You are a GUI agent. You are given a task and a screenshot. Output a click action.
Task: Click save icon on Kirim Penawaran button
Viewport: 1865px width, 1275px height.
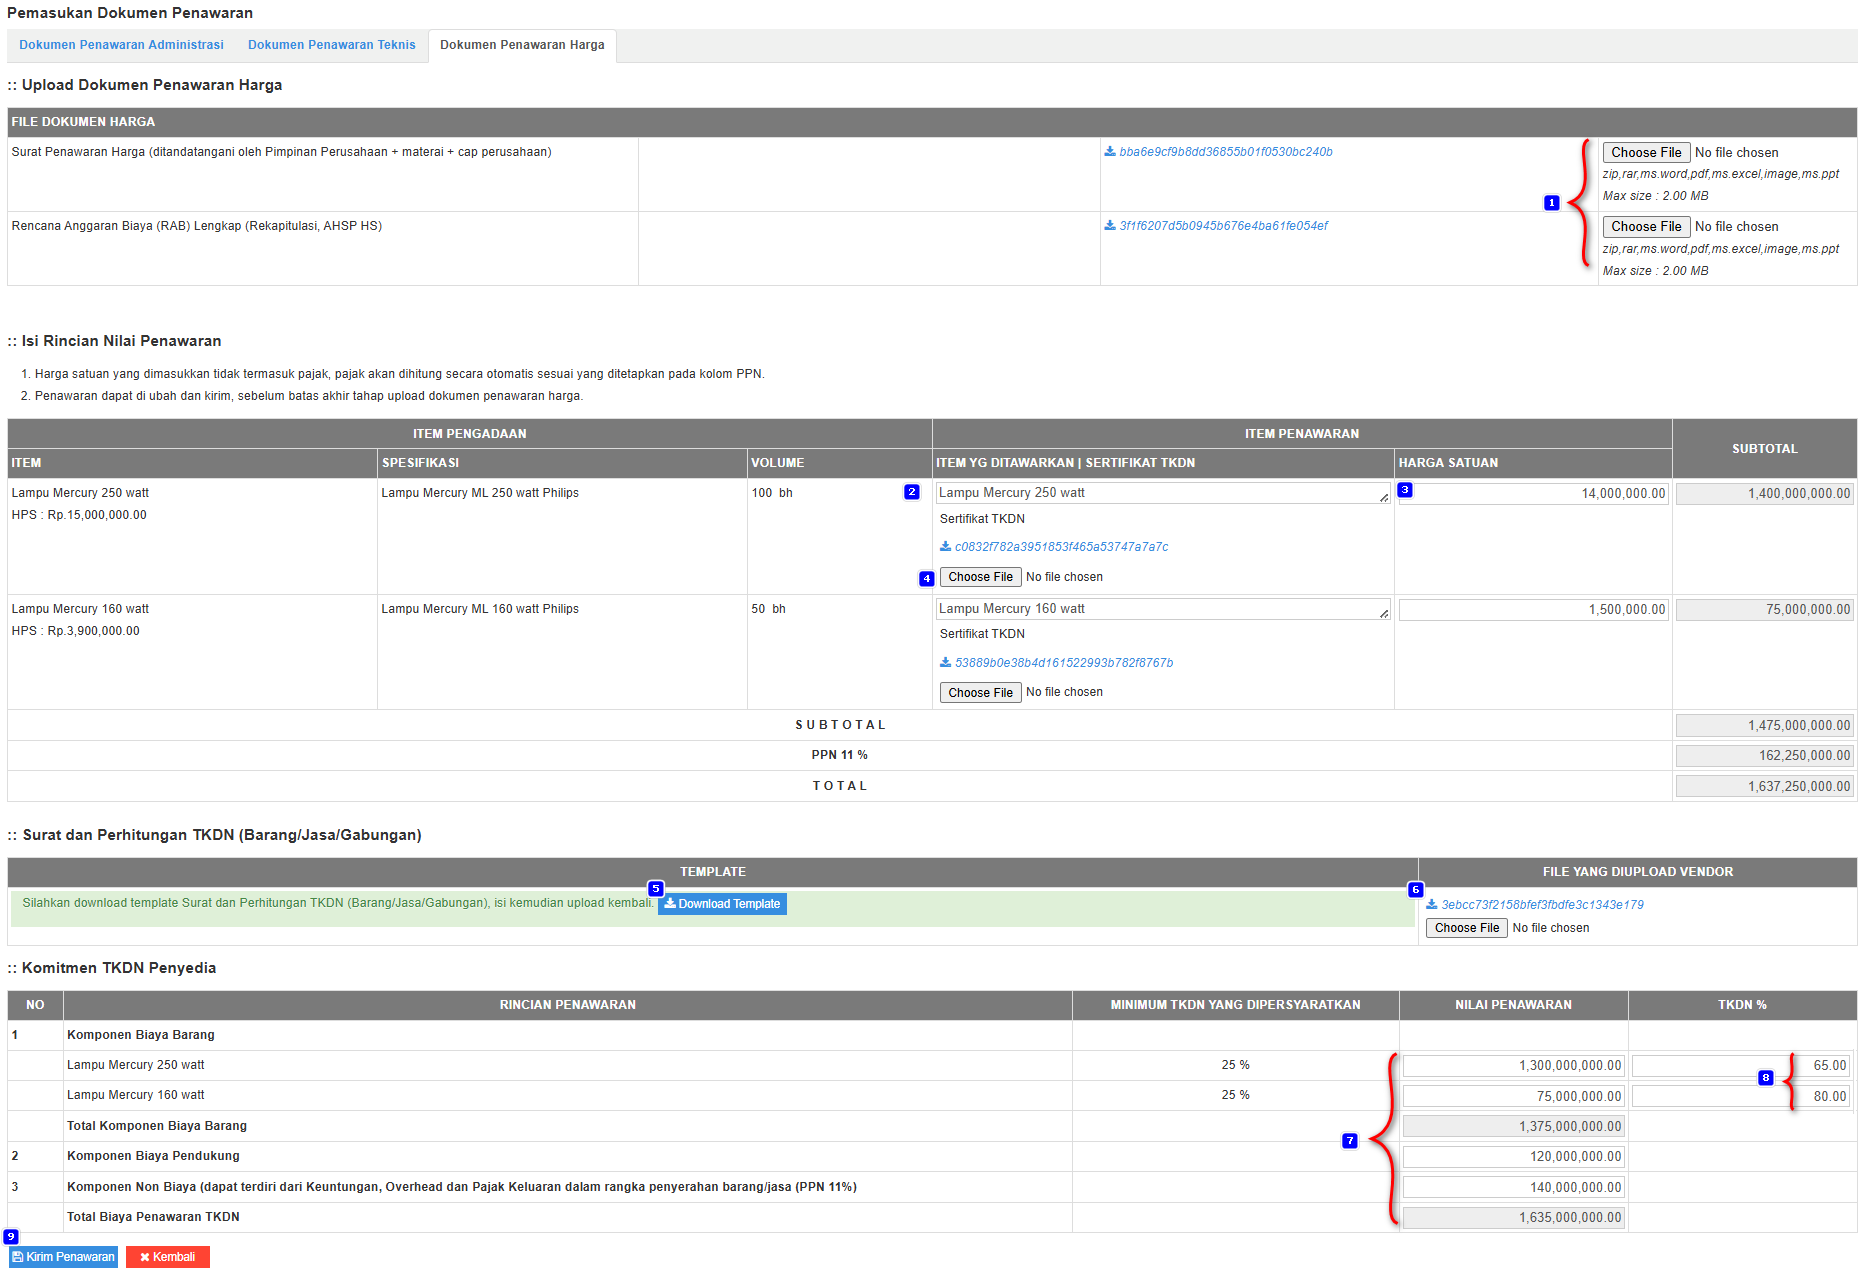coord(18,1257)
